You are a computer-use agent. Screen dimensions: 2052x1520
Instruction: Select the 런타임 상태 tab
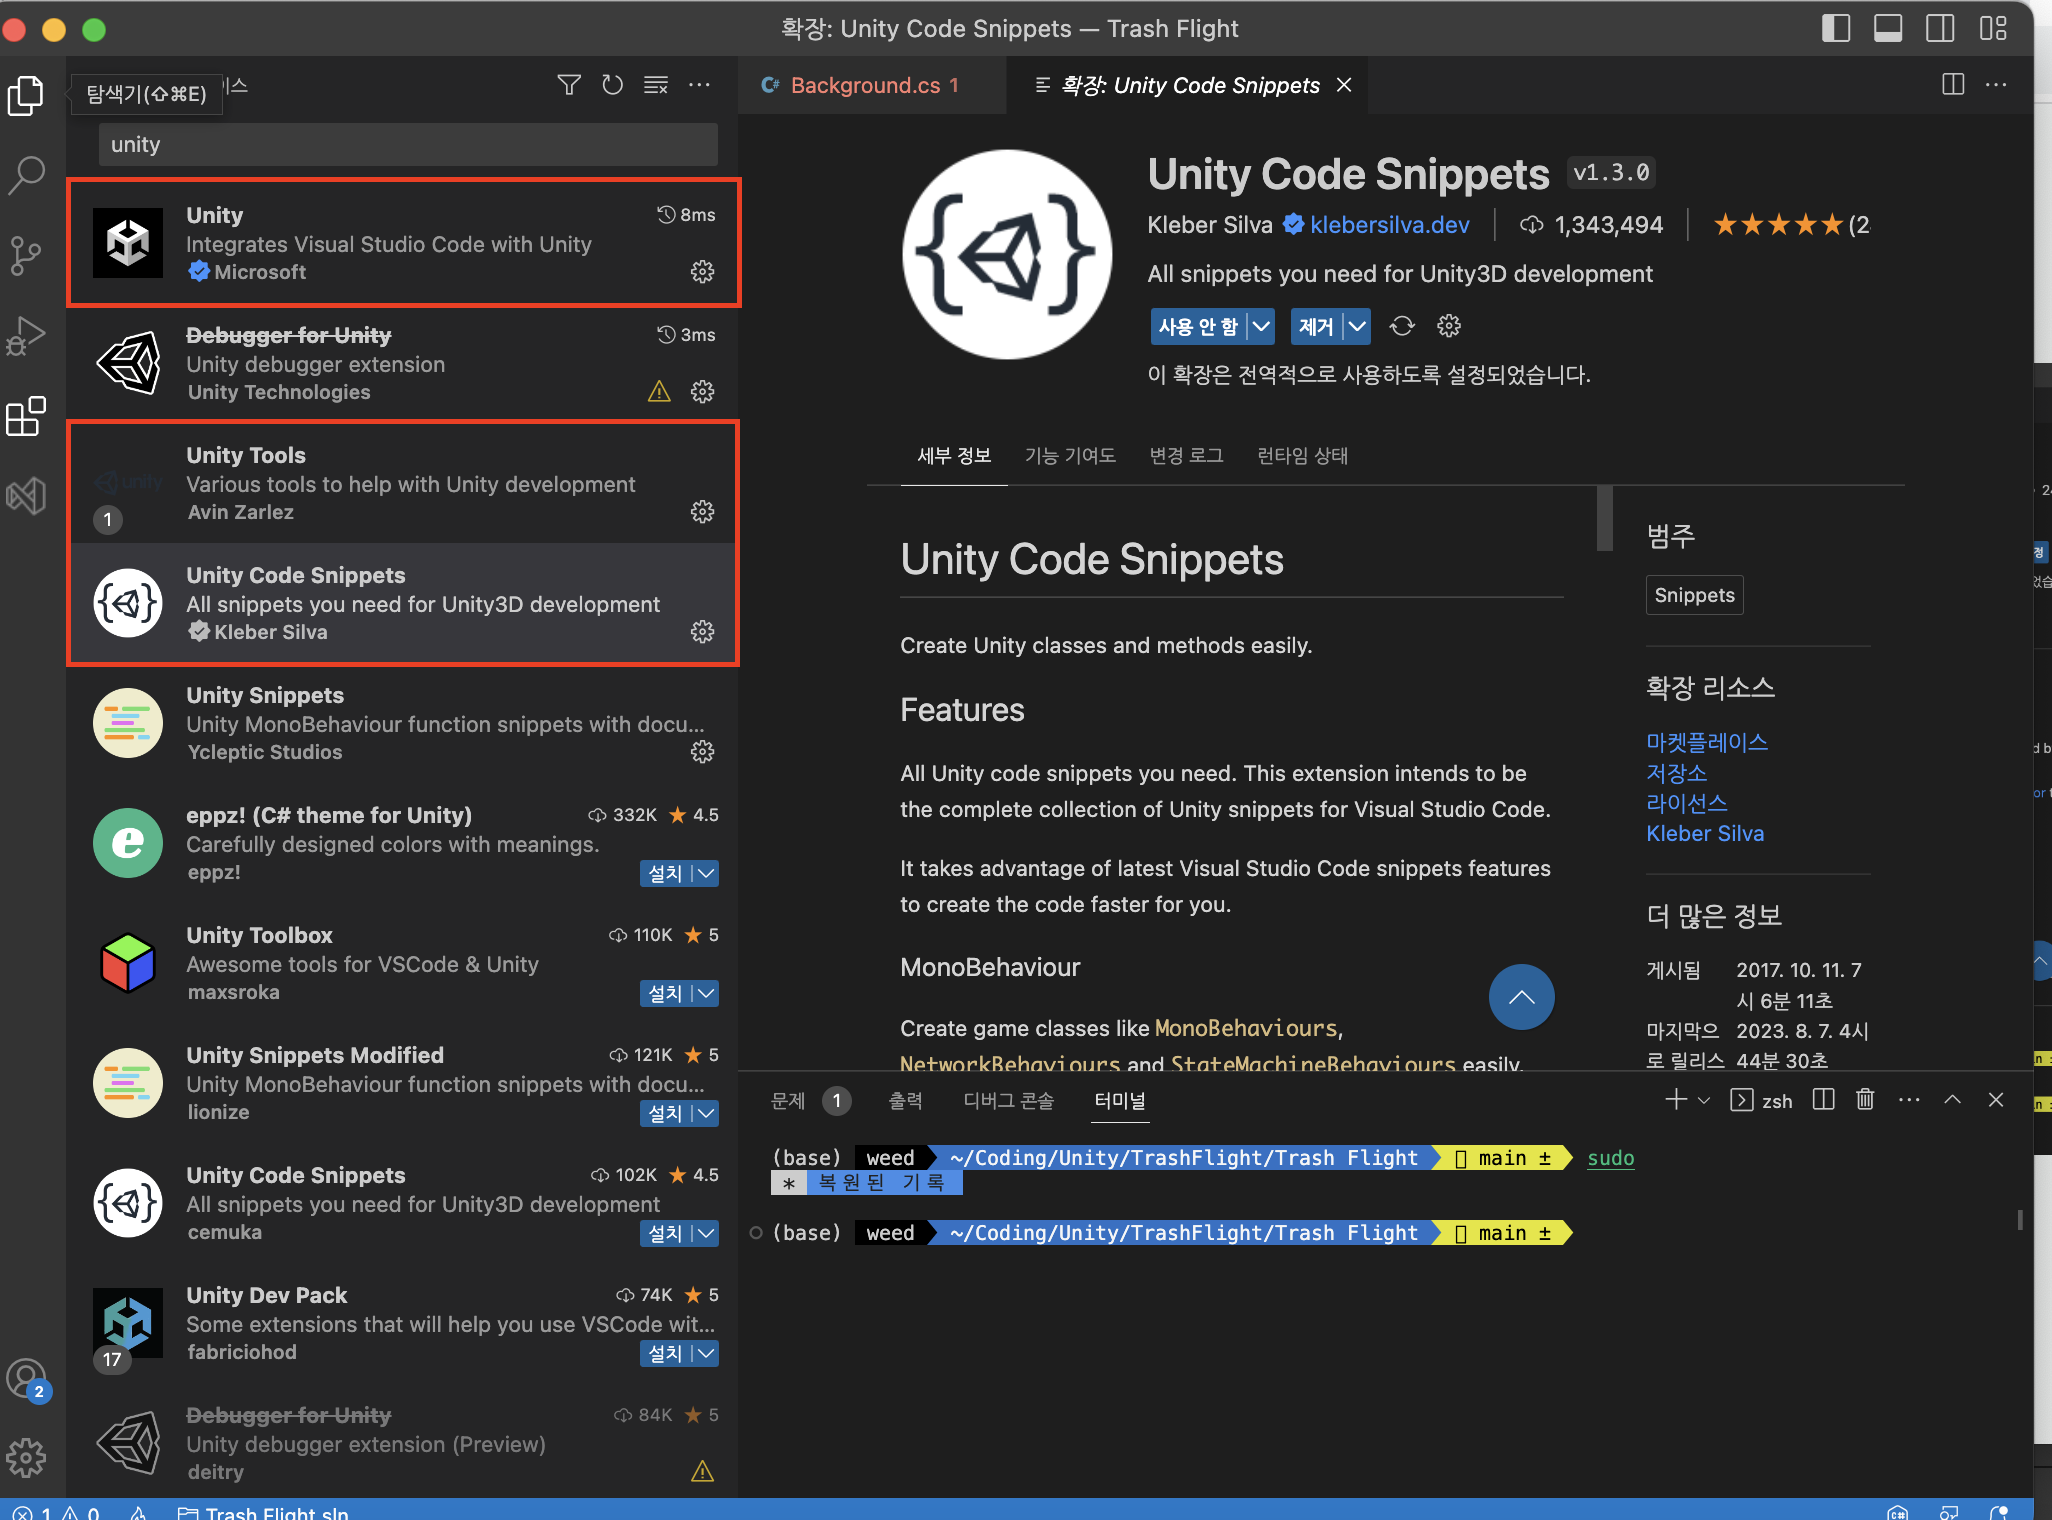pyautogui.click(x=1302, y=456)
